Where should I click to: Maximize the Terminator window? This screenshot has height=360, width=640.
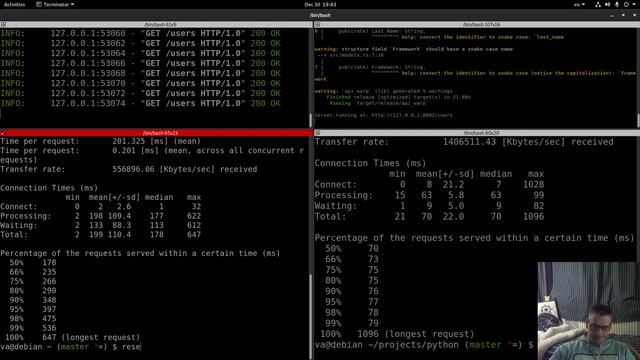(623, 15)
